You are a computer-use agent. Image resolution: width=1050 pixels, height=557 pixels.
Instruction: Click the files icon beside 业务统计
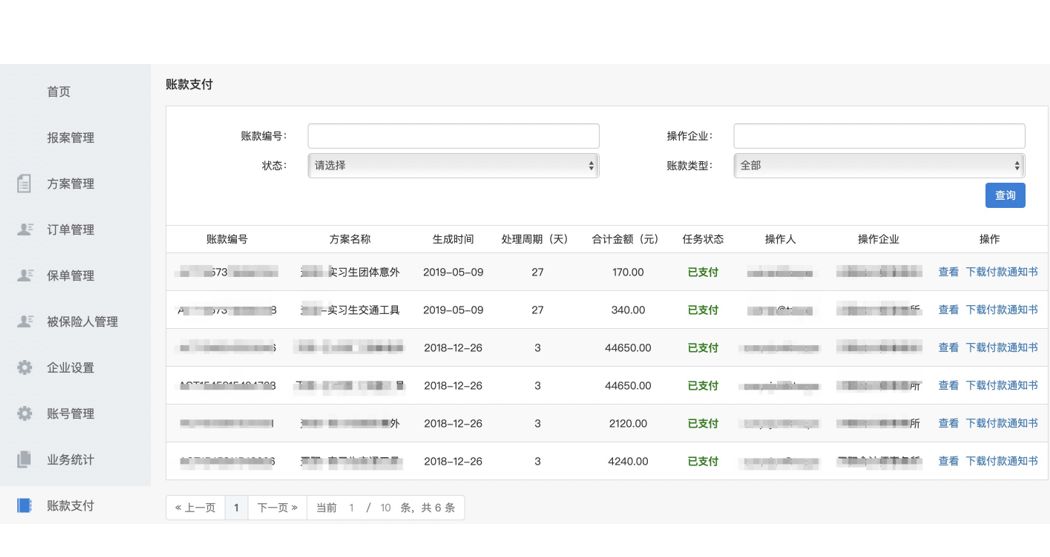pyautogui.click(x=25, y=460)
